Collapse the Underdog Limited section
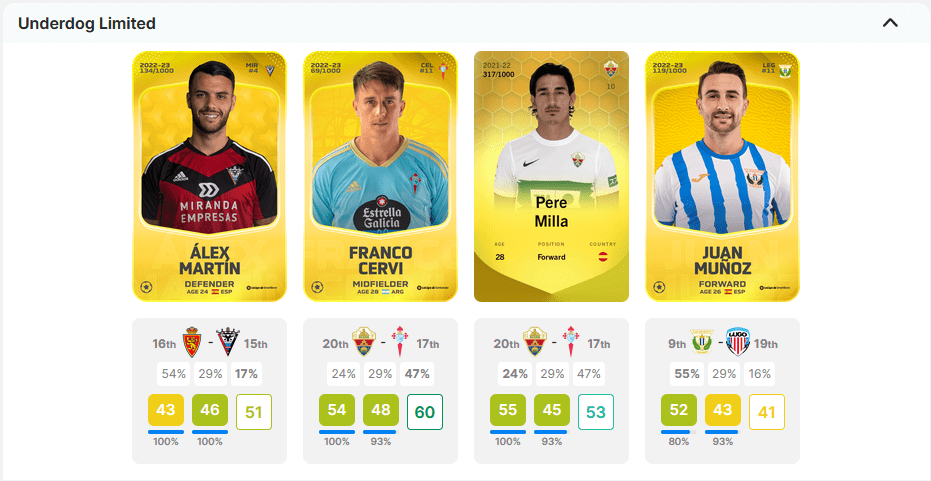Viewport: 931px width, 481px height. click(890, 23)
